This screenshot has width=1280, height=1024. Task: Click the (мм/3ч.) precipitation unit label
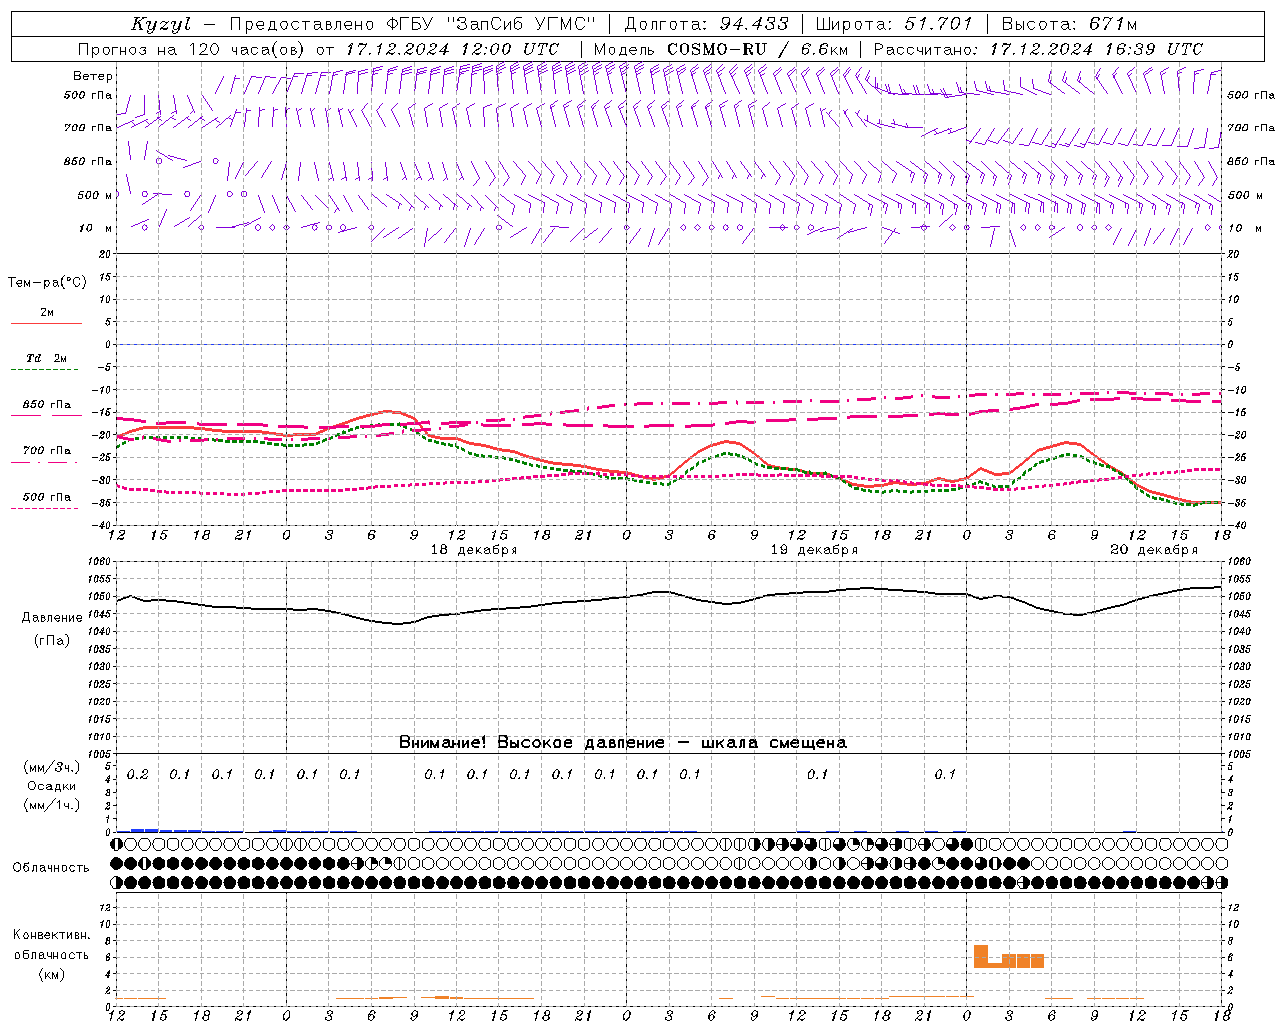click(52, 767)
